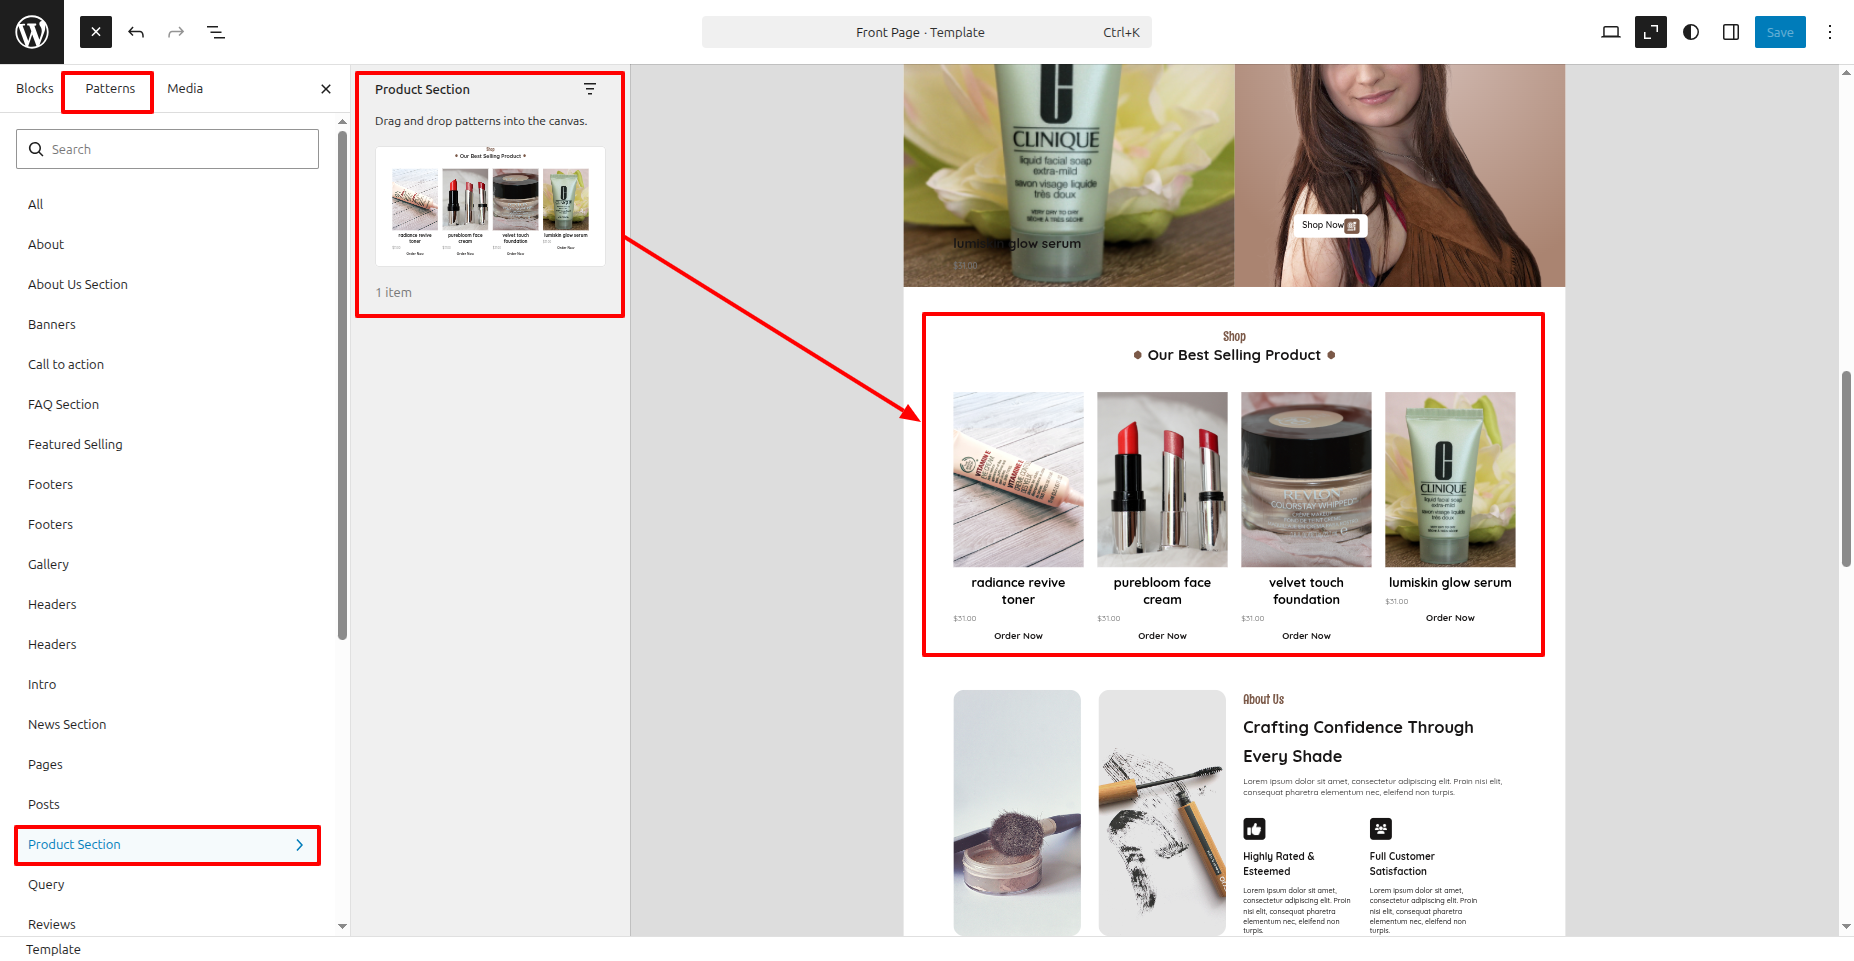Image resolution: width=1854 pixels, height=961 pixels.
Task: Click the Undo arrow icon
Action: click(x=136, y=32)
